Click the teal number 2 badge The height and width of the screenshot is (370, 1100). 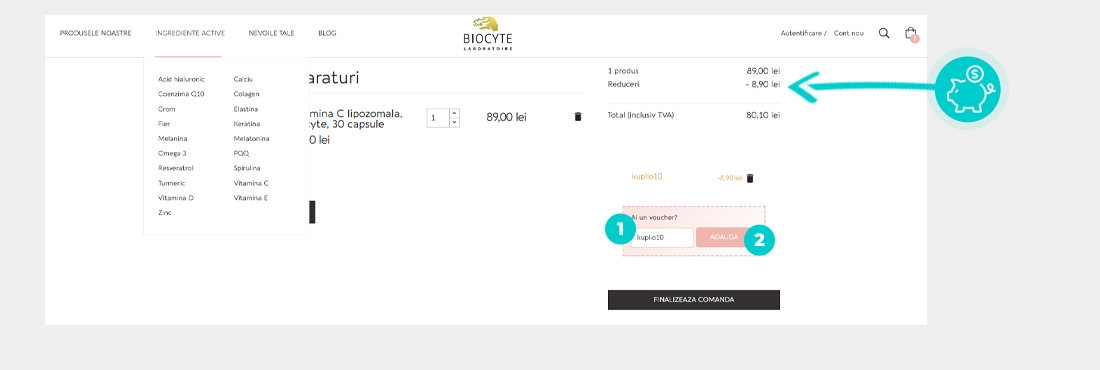(x=759, y=240)
